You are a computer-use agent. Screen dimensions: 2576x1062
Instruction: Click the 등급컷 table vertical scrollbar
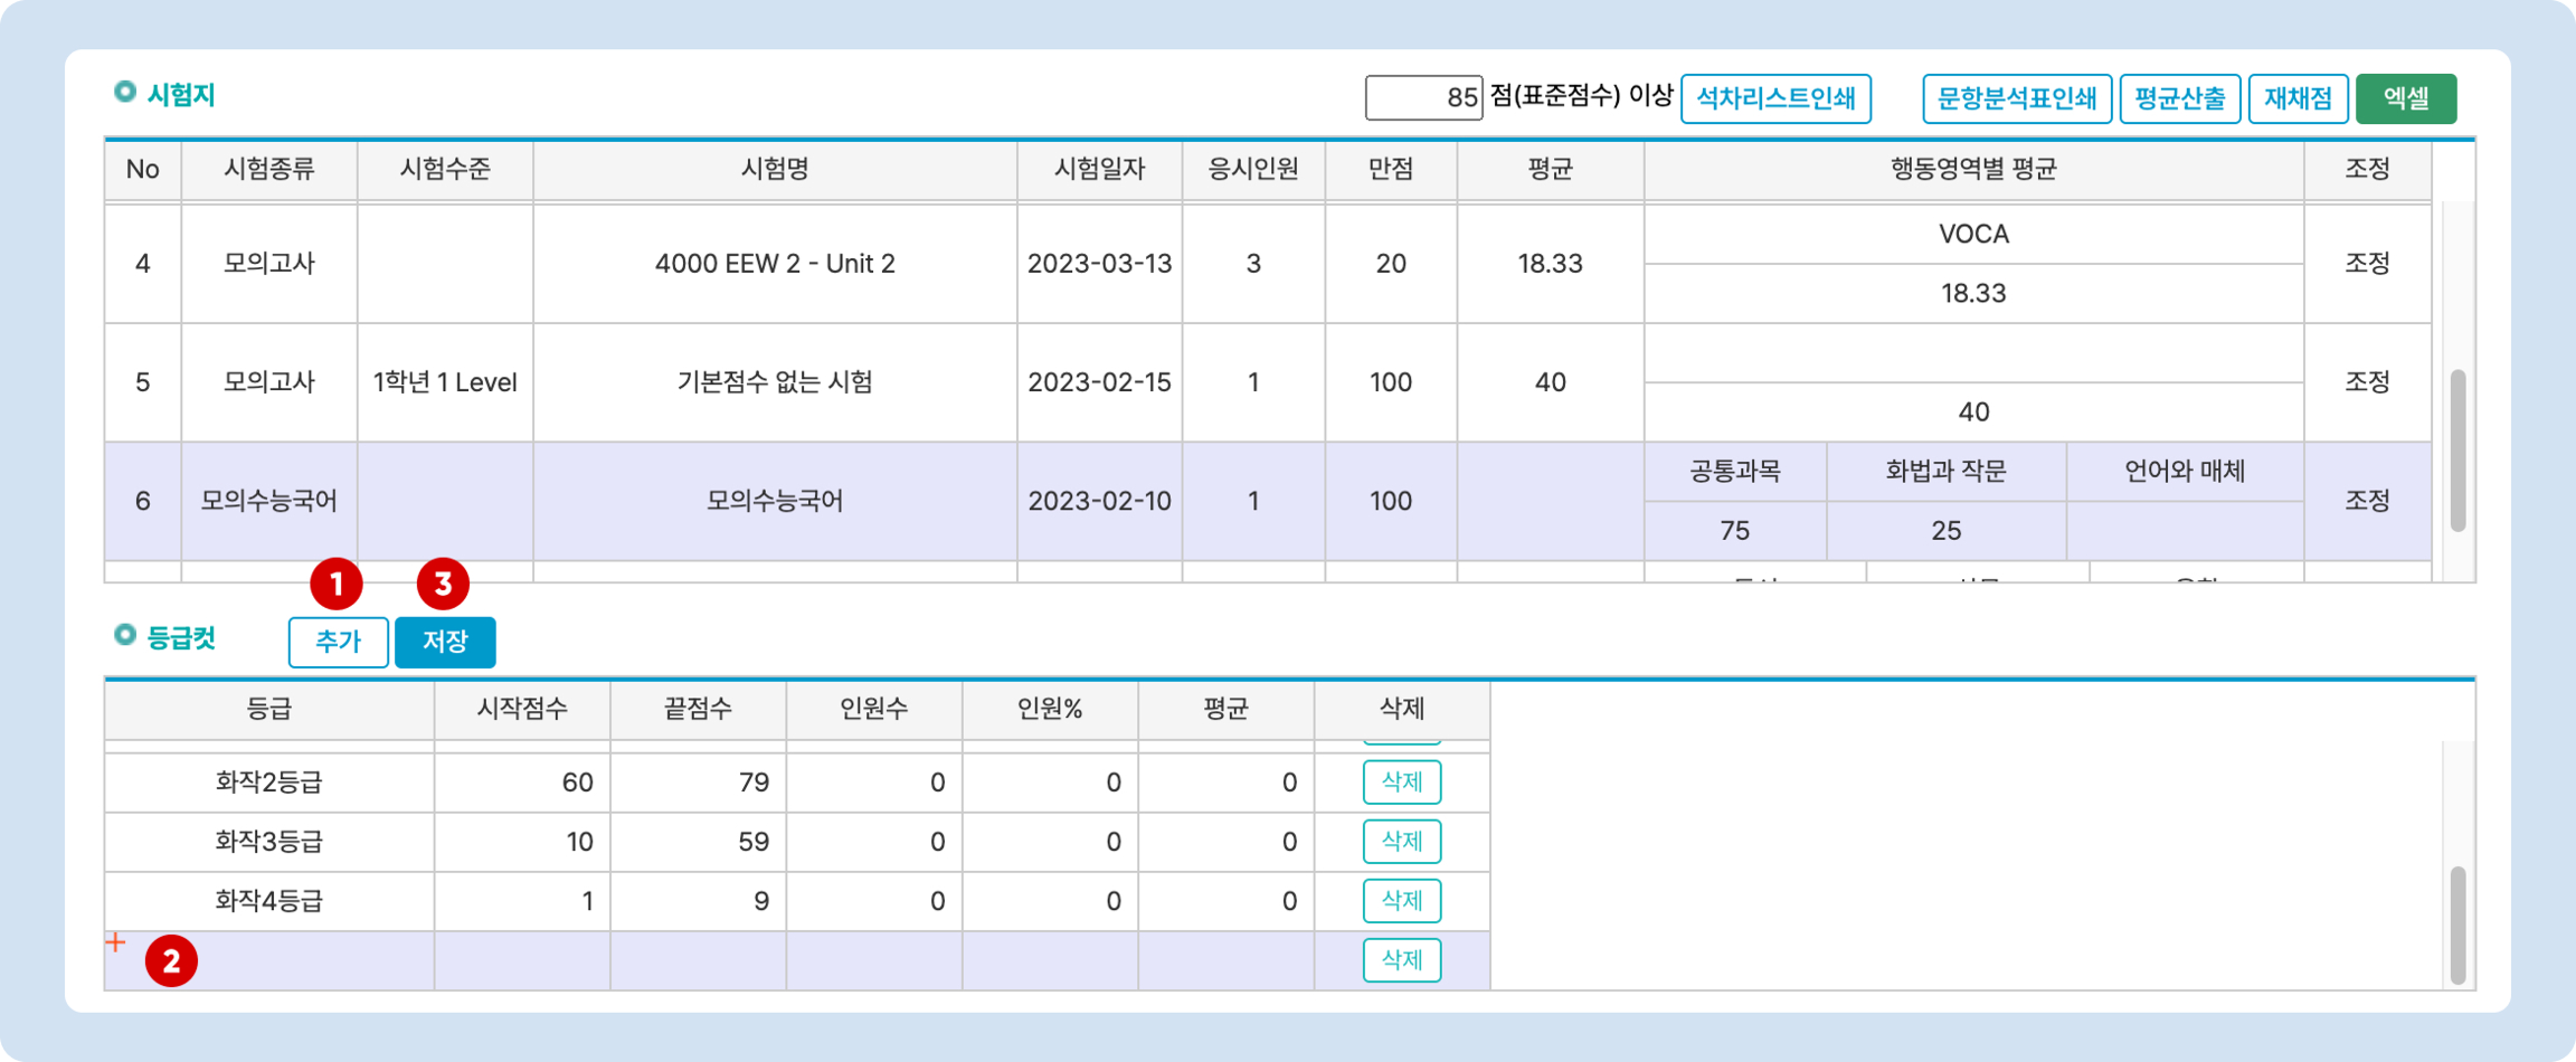click(x=2457, y=925)
